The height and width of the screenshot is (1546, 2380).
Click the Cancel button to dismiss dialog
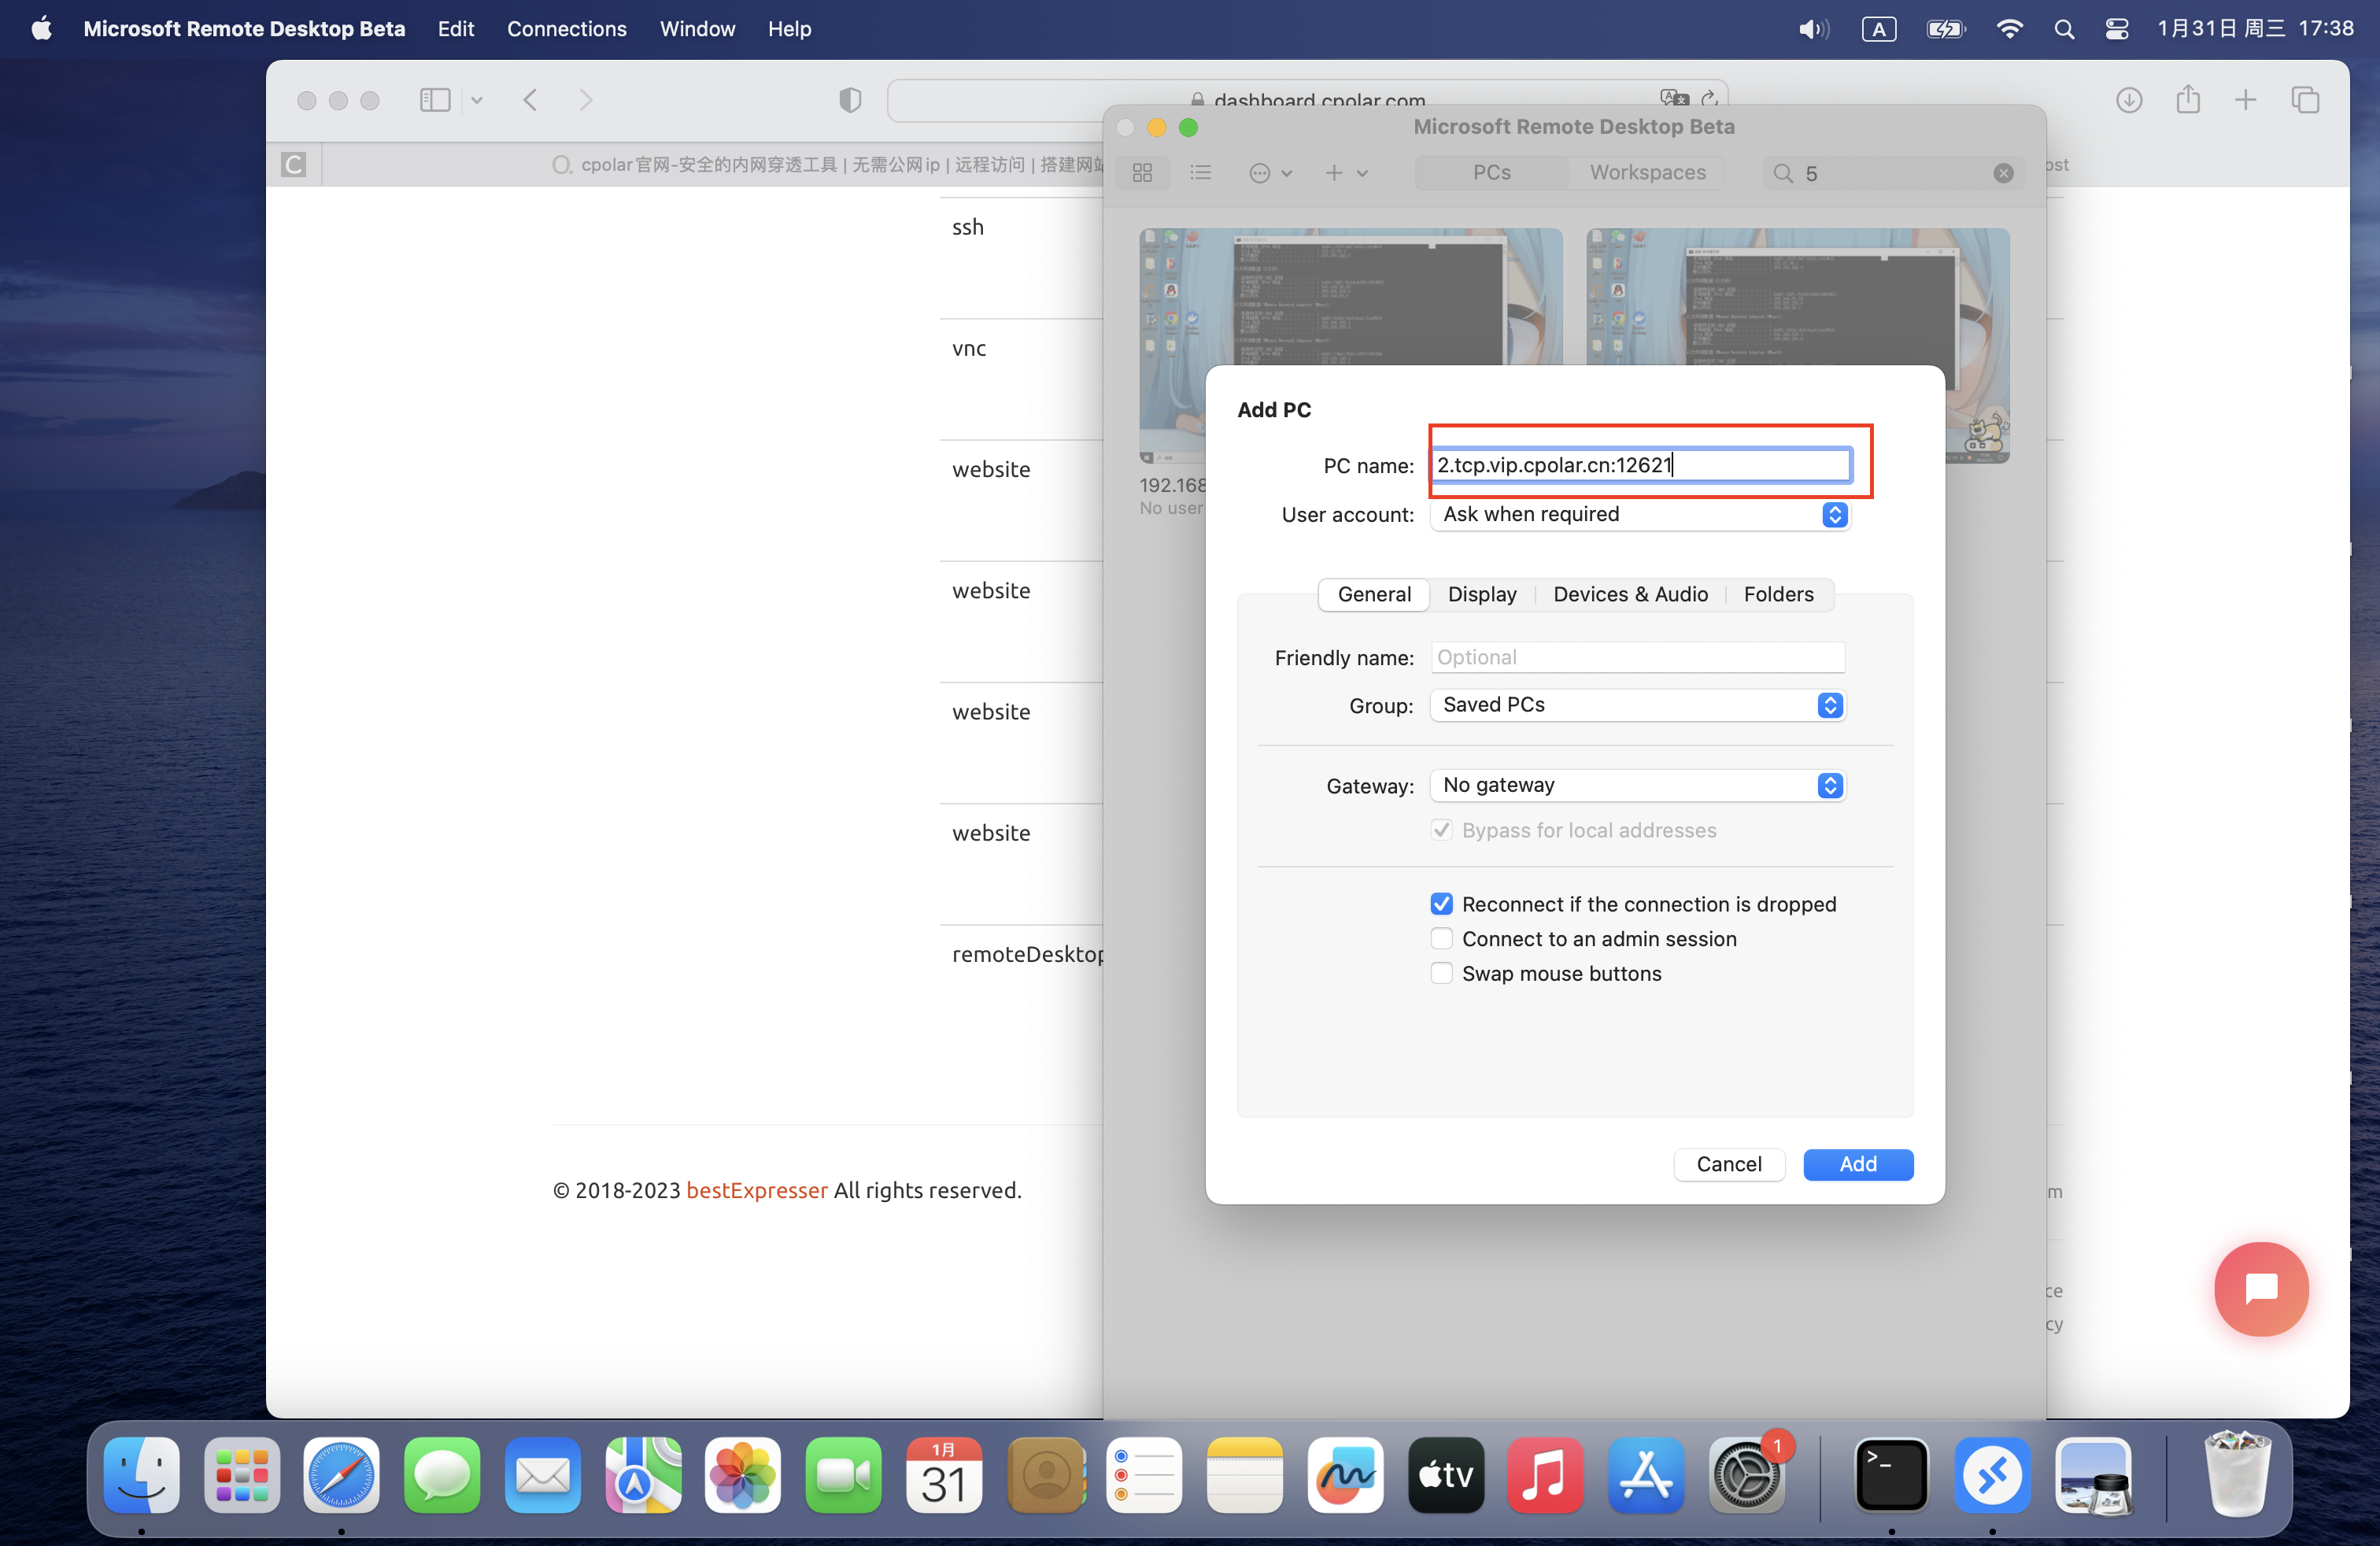click(1728, 1163)
